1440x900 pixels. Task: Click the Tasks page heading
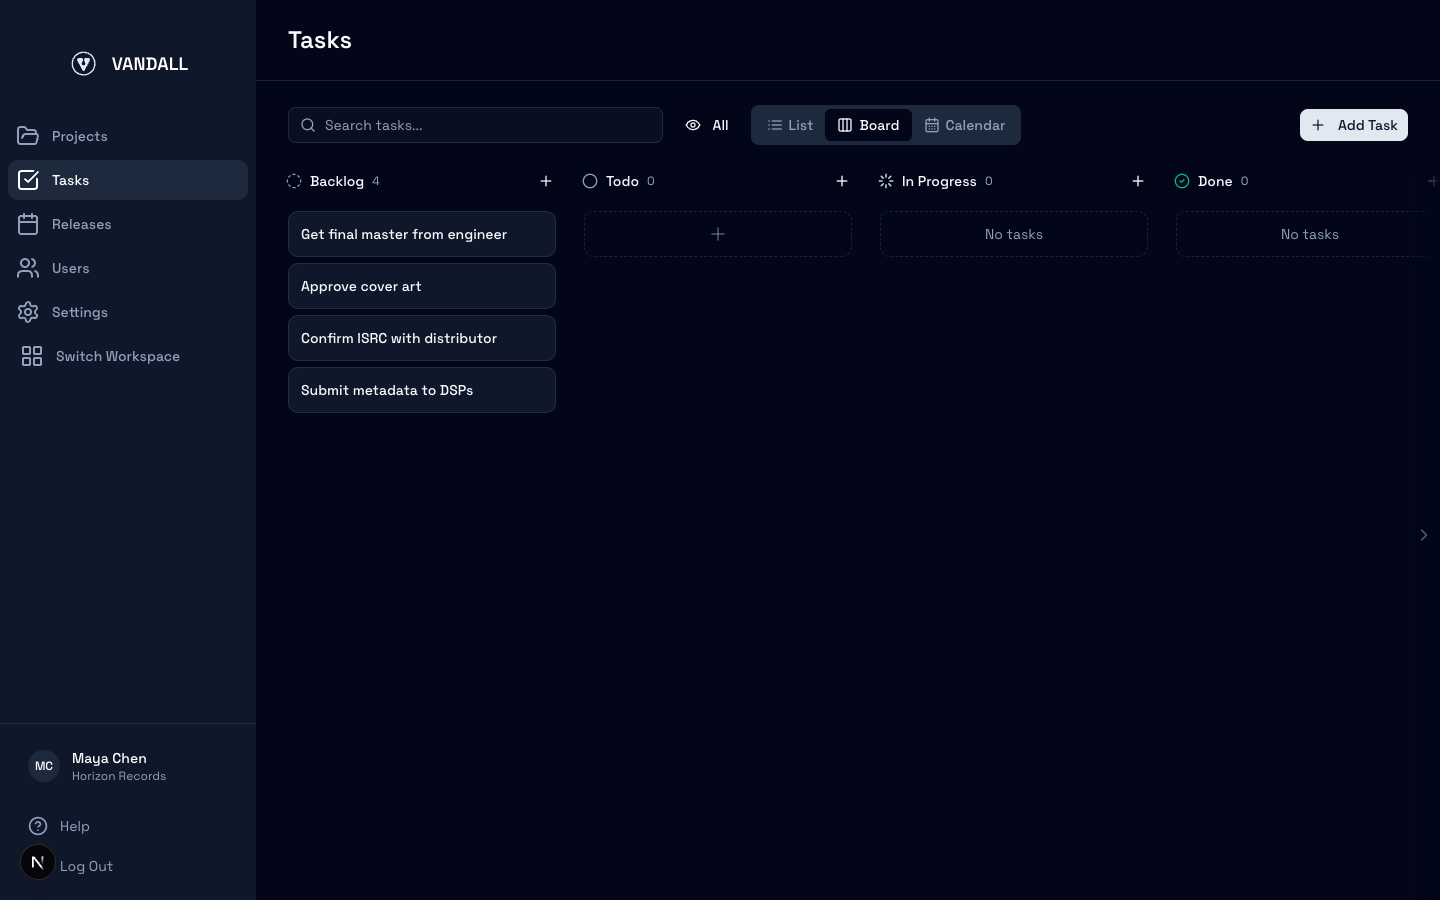[320, 40]
